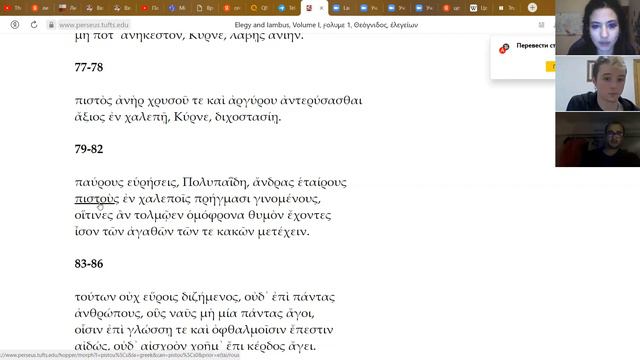Click the "Перевести" popup text

[536, 46]
